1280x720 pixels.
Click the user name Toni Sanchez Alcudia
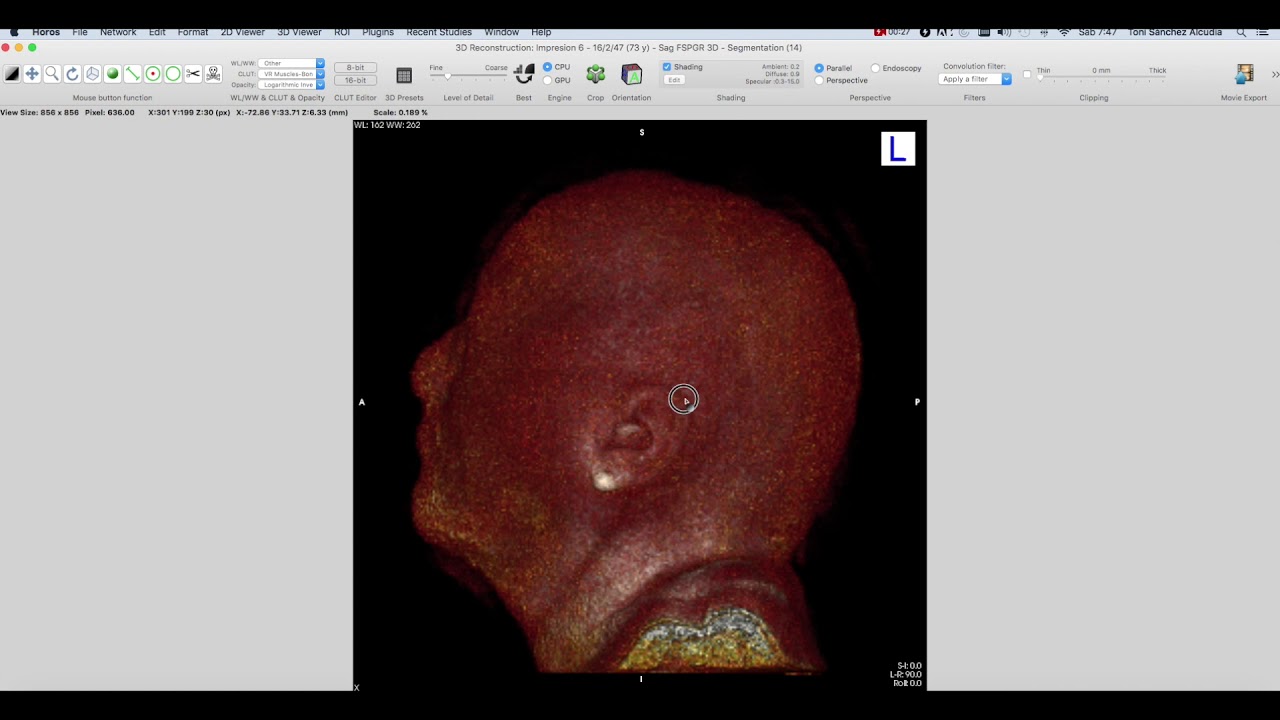(x=1175, y=32)
